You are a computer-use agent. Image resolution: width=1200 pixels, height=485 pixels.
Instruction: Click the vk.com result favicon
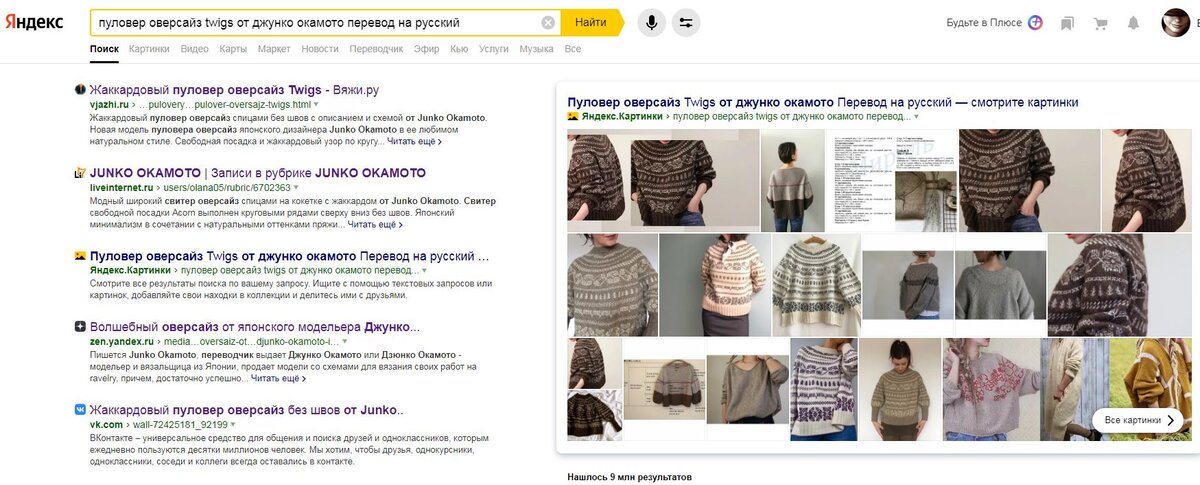click(x=80, y=409)
